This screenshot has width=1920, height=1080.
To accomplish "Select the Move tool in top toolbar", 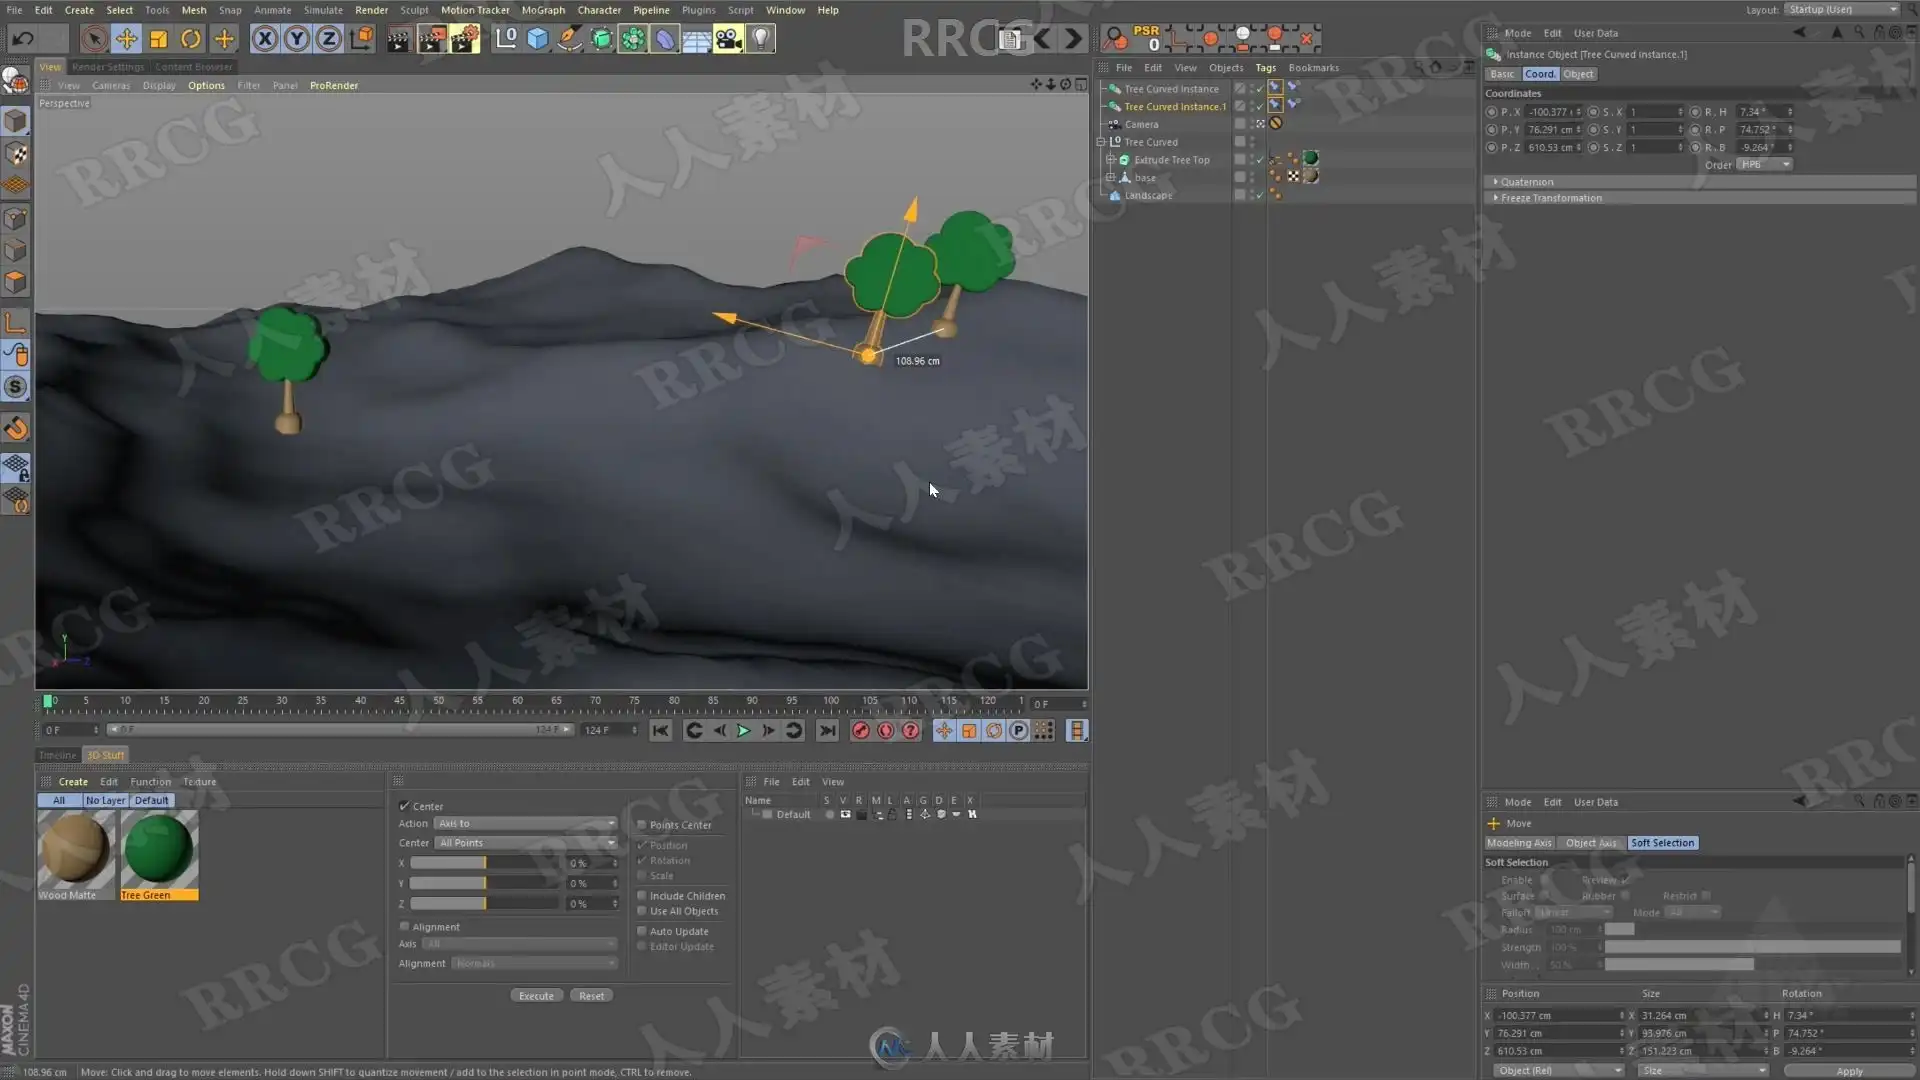I will pyautogui.click(x=126, y=39).
